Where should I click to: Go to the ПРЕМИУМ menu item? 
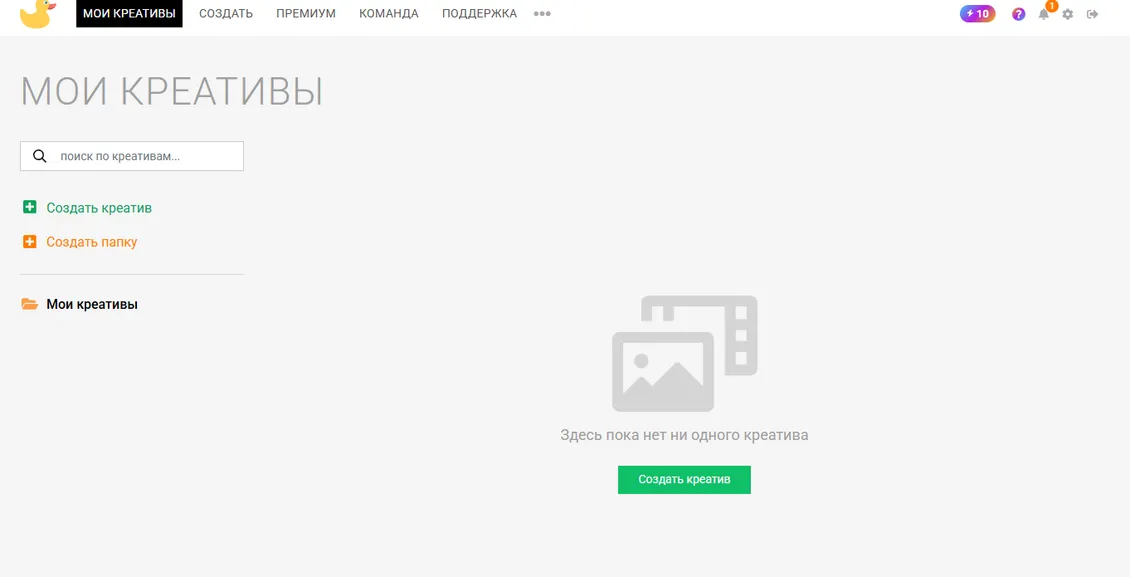tap(306, 14)
